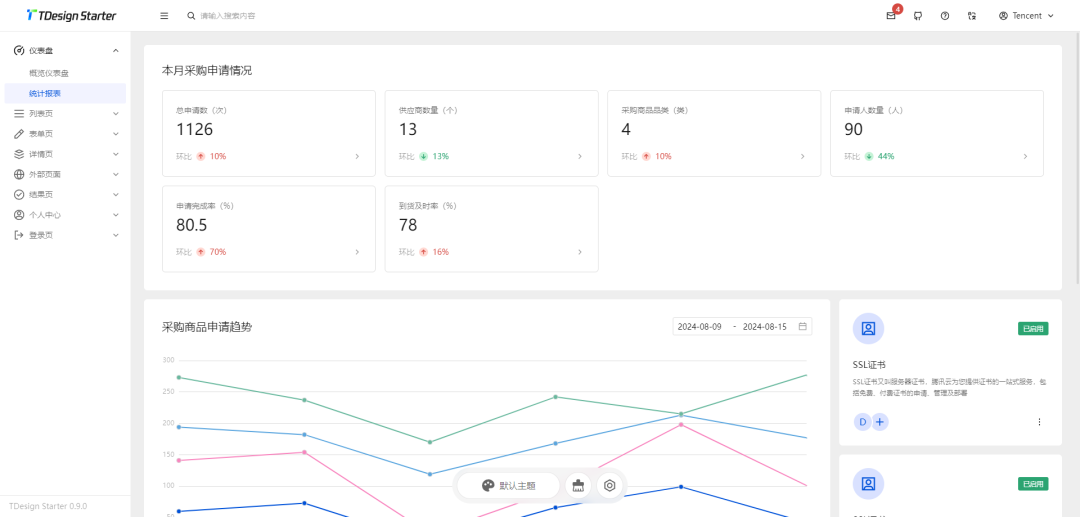Open the GitHub repository icon

[918, 16]
